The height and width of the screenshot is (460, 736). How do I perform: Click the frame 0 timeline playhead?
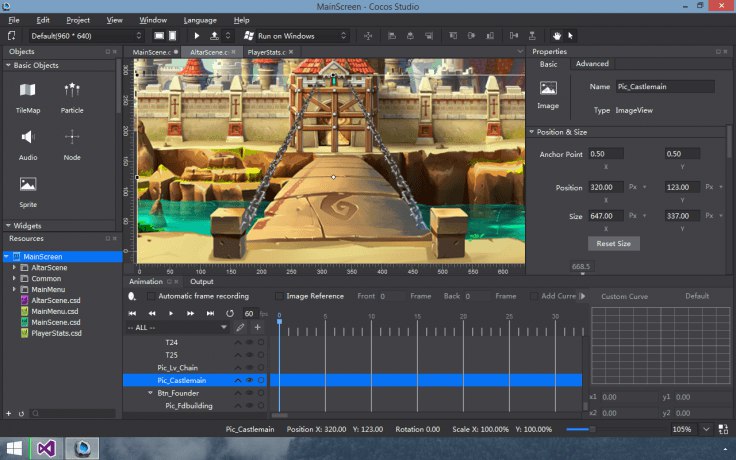click(x=279, y=322)
